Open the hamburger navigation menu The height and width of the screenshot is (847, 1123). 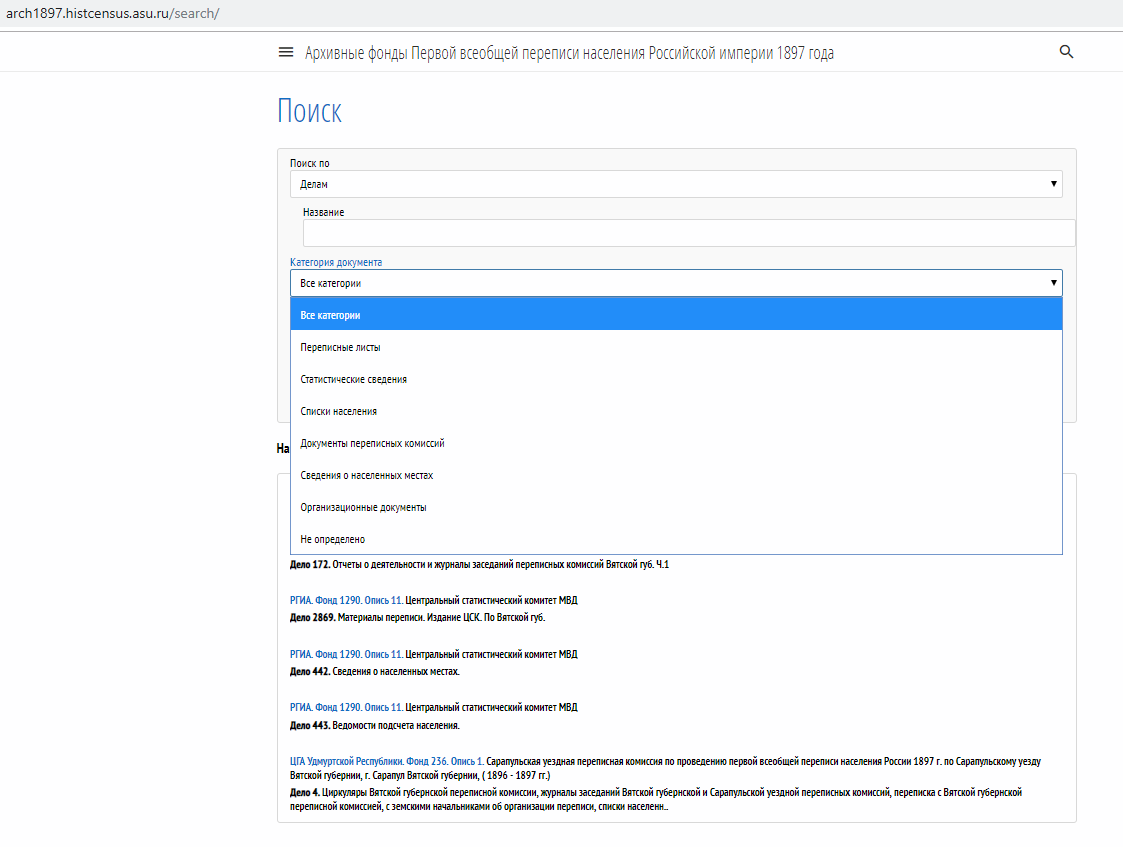(x=286, y=53)
